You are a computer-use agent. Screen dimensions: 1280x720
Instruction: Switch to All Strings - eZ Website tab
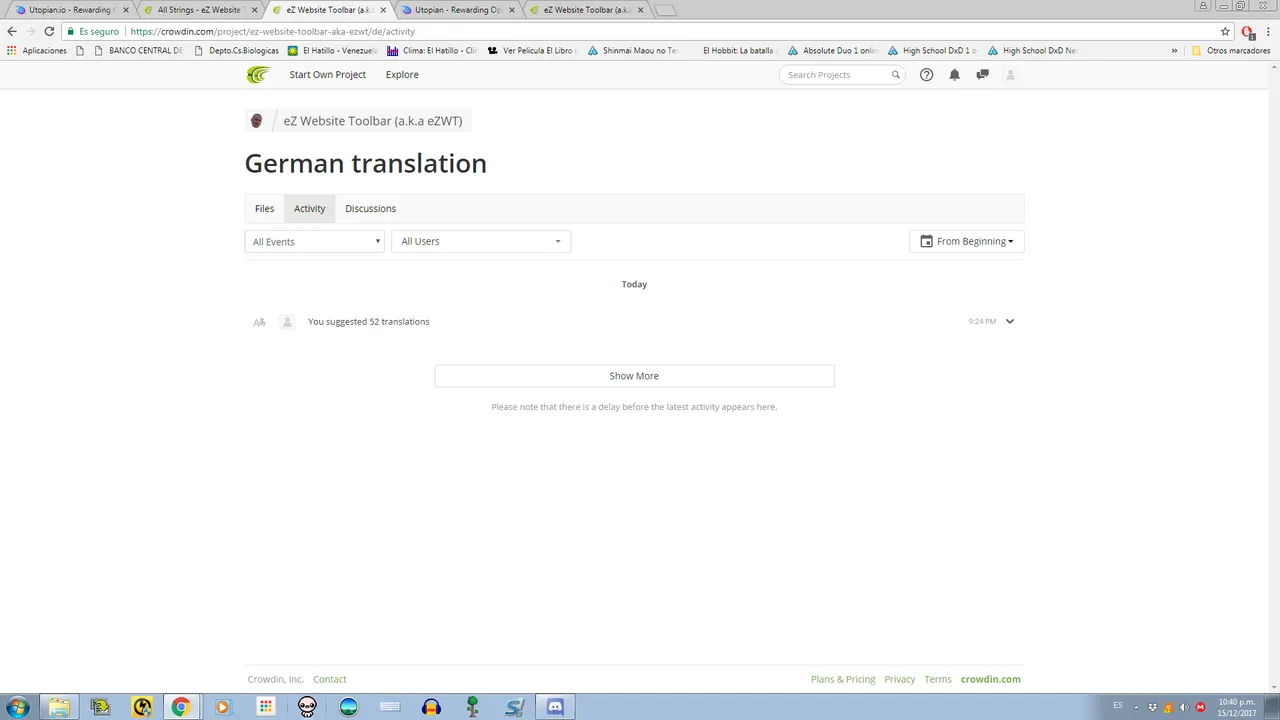tap(198, 10)
